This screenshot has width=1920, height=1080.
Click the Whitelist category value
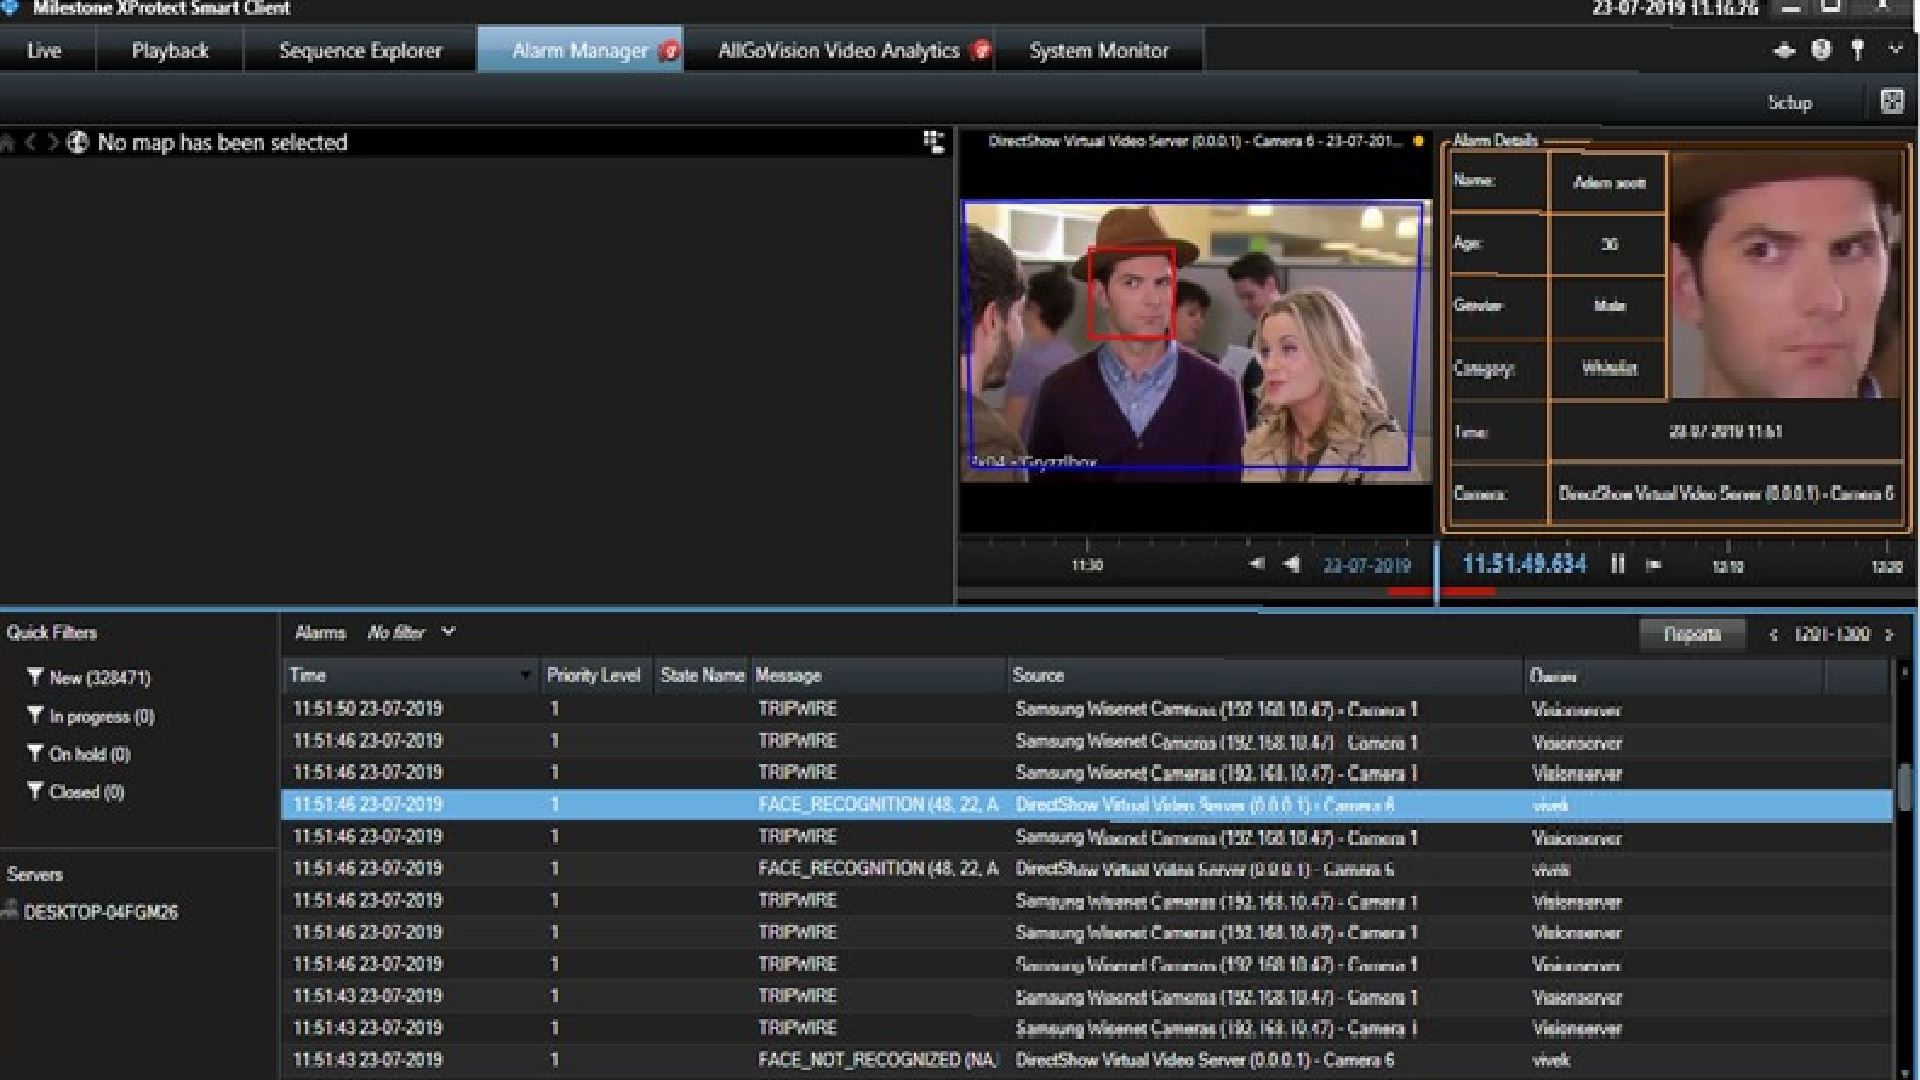click(1608, 368)
